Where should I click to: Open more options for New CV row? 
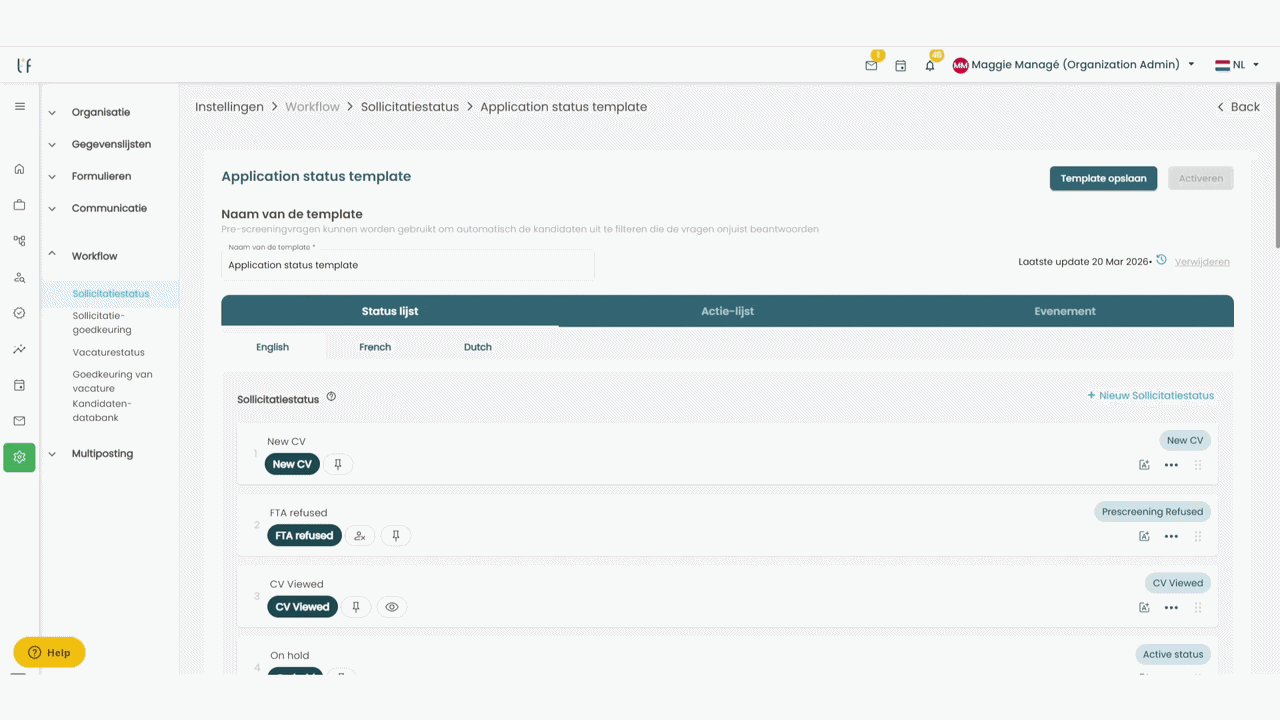click(x=1171, y=465)
